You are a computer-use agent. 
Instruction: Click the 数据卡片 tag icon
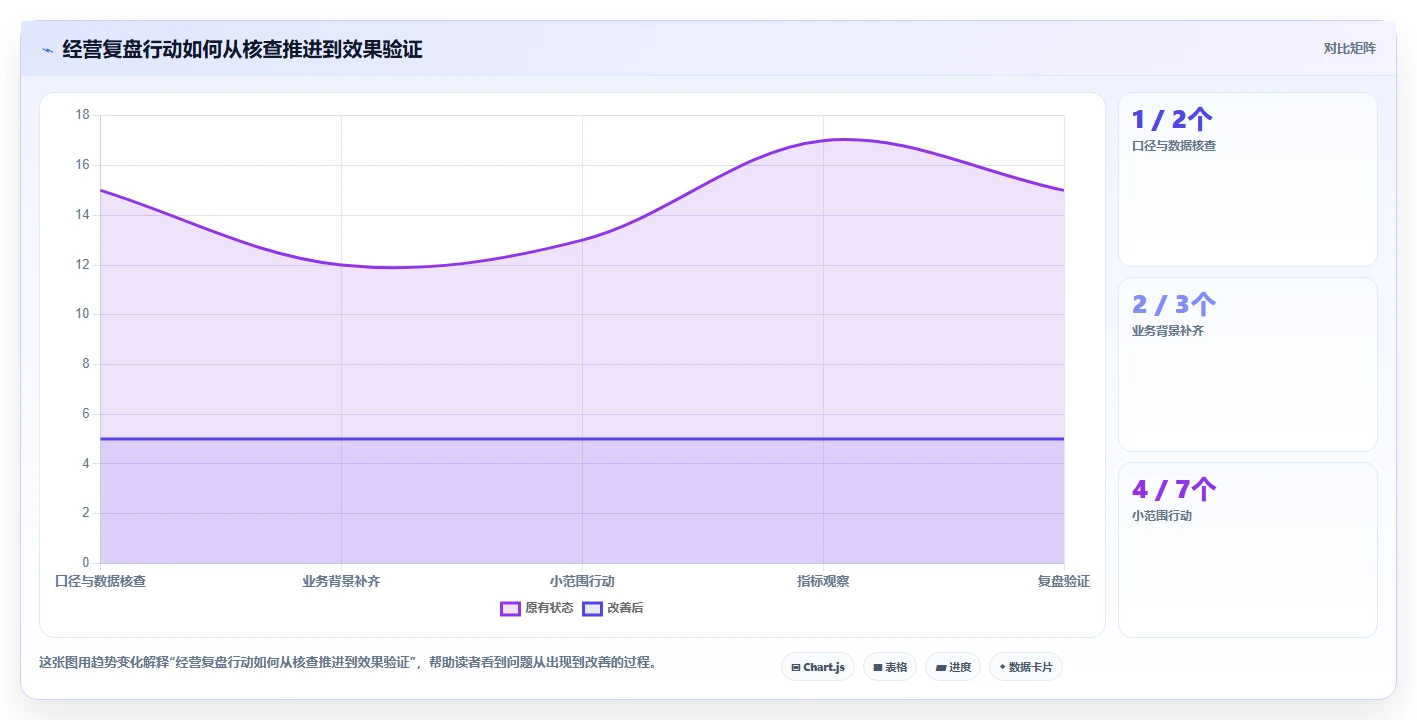click(x=1003, y=667)
